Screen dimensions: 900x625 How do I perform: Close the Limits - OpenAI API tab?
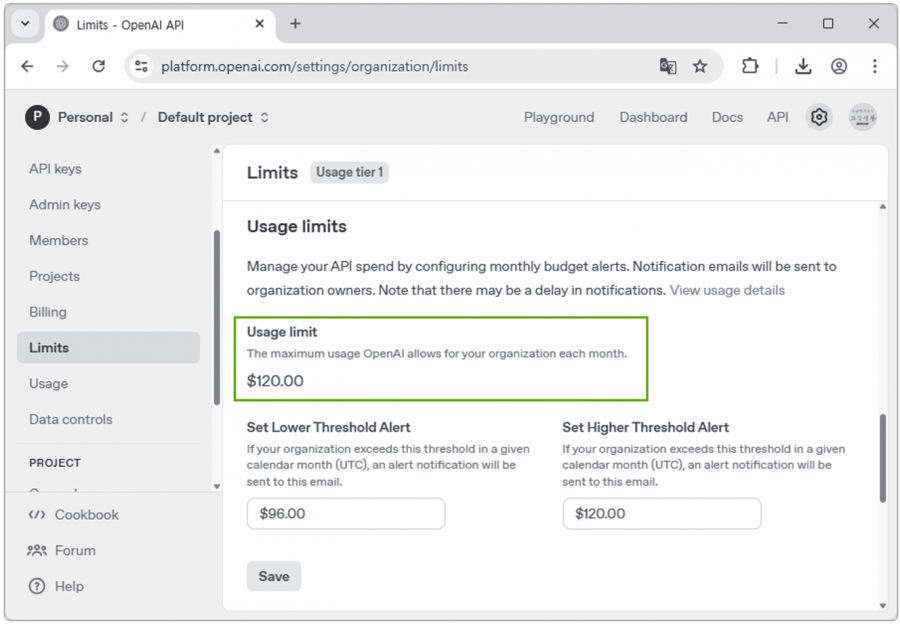pyautogui.click(x=259, y=24)
